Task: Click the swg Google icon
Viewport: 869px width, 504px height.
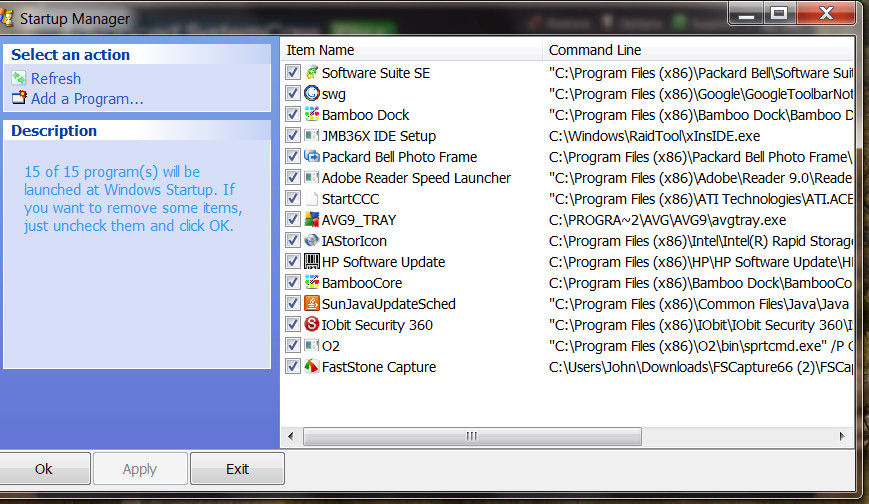Action: (x=312, y=93)
